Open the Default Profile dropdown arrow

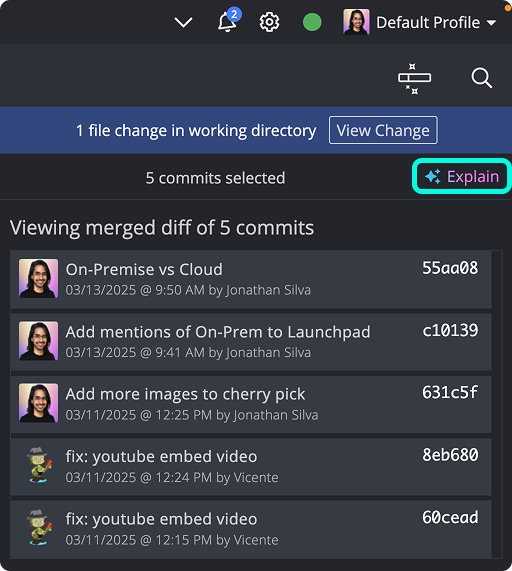(x=491, y=23)
